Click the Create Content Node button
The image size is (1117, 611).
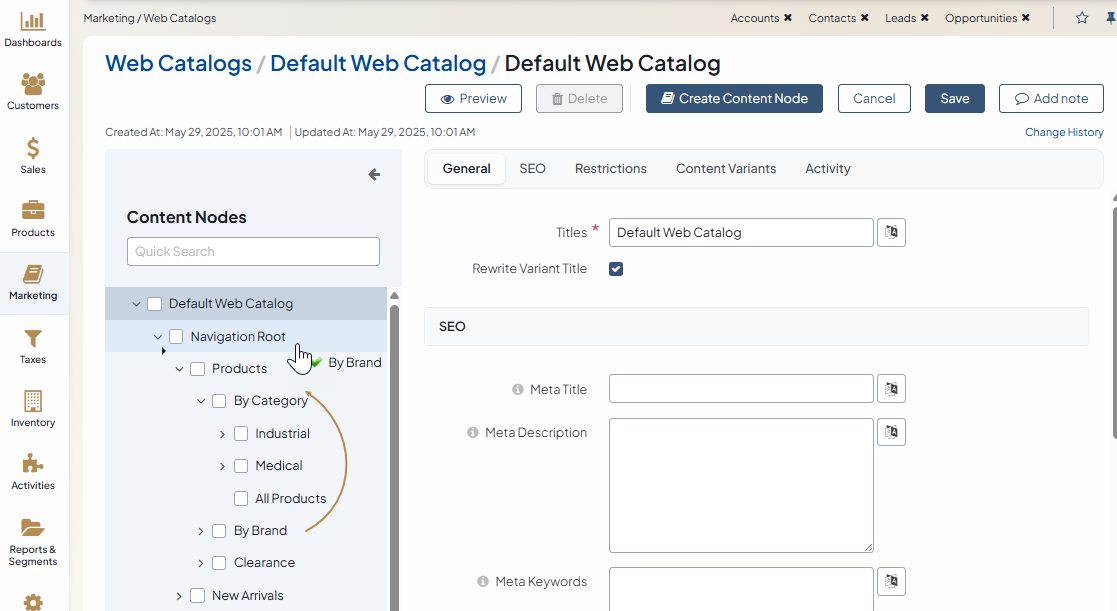click(x=734, y=99)
